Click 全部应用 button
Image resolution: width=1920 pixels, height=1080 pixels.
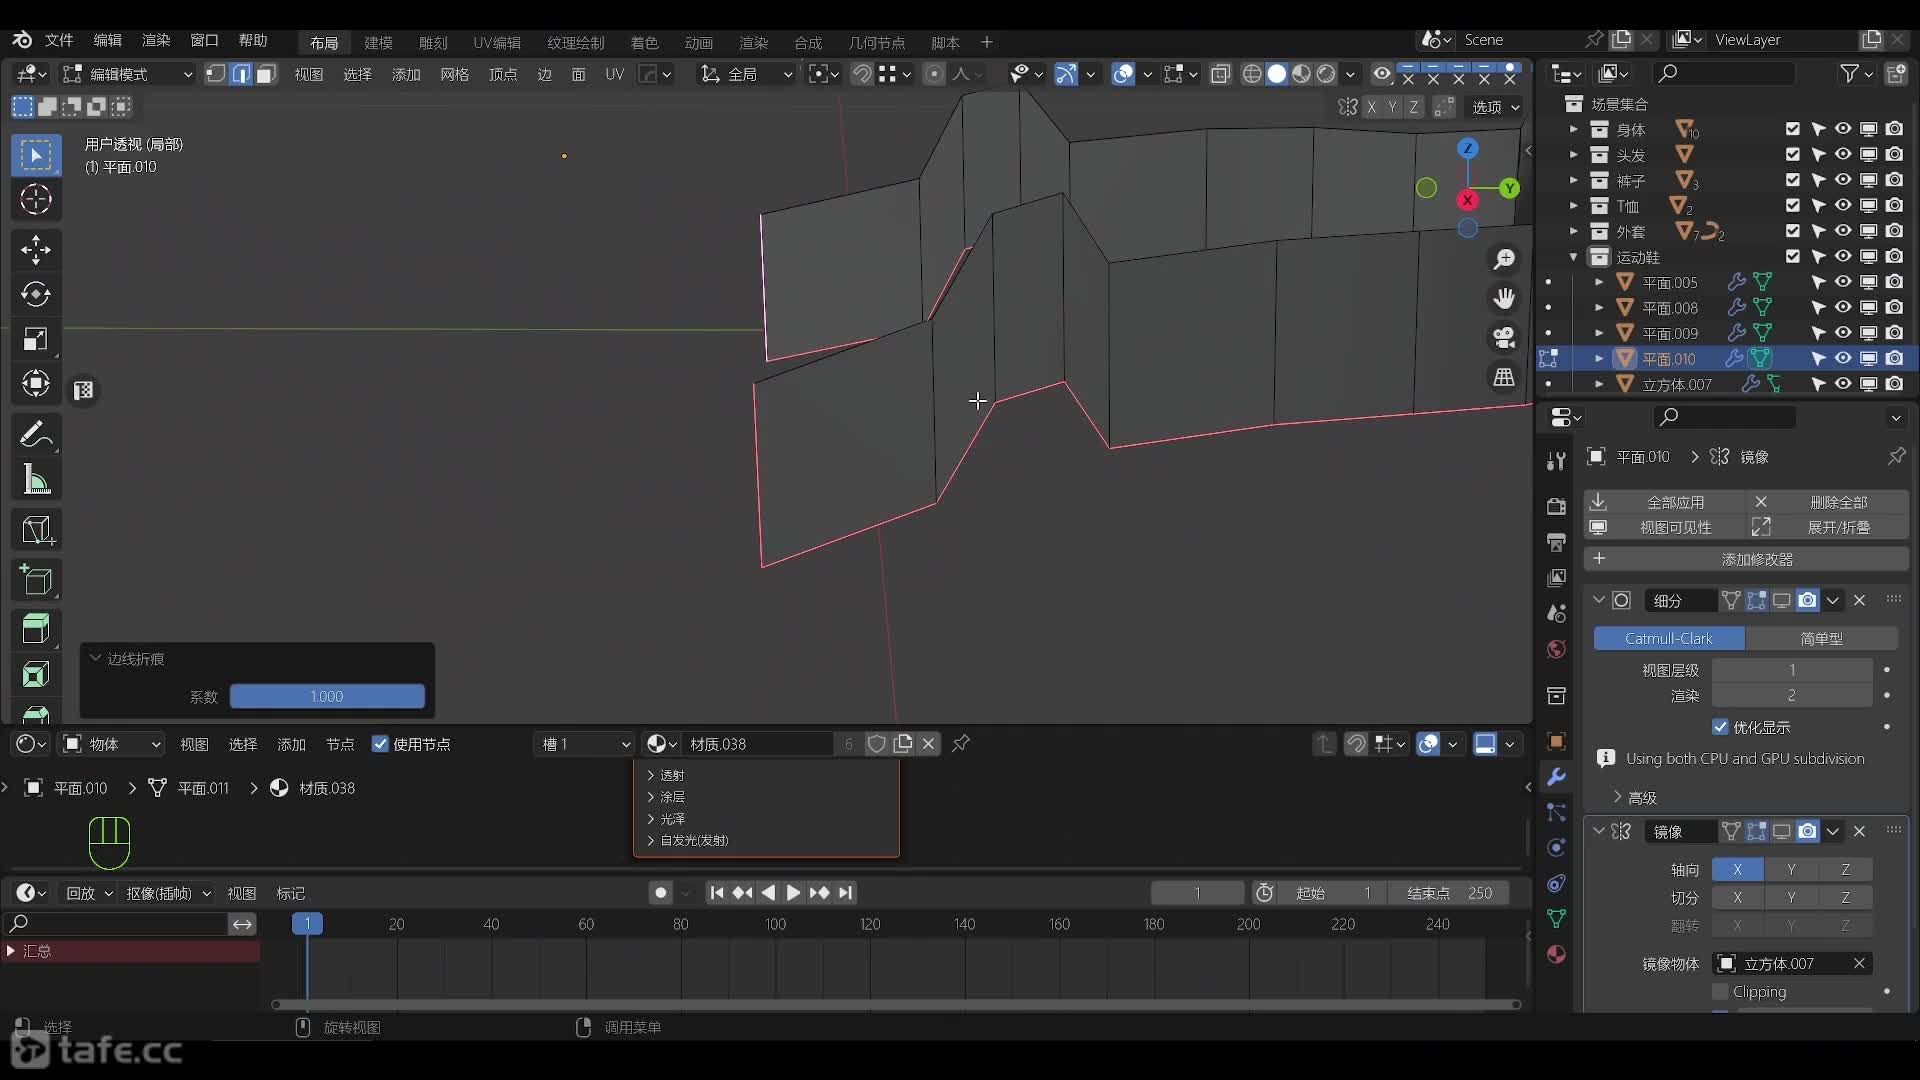point(1664,501)
